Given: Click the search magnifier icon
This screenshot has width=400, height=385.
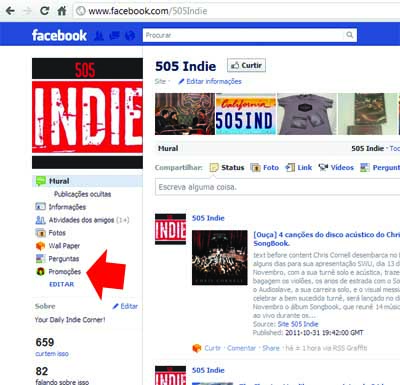Looking at the screenshot, I should click(349, 35).
